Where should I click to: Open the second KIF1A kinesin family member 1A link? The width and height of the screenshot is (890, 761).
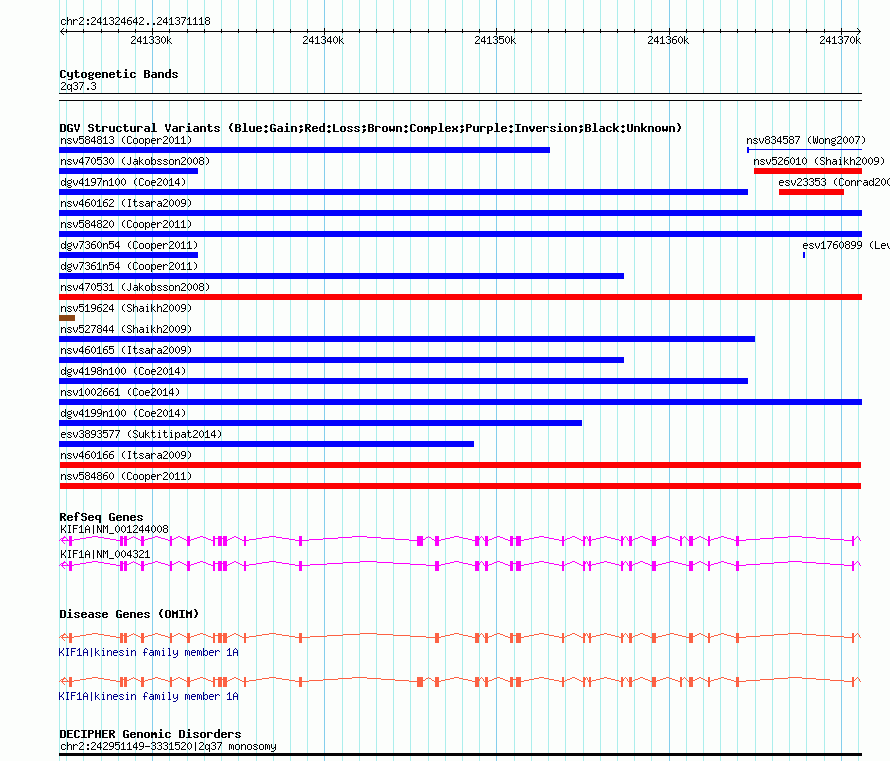pos(149,696)
